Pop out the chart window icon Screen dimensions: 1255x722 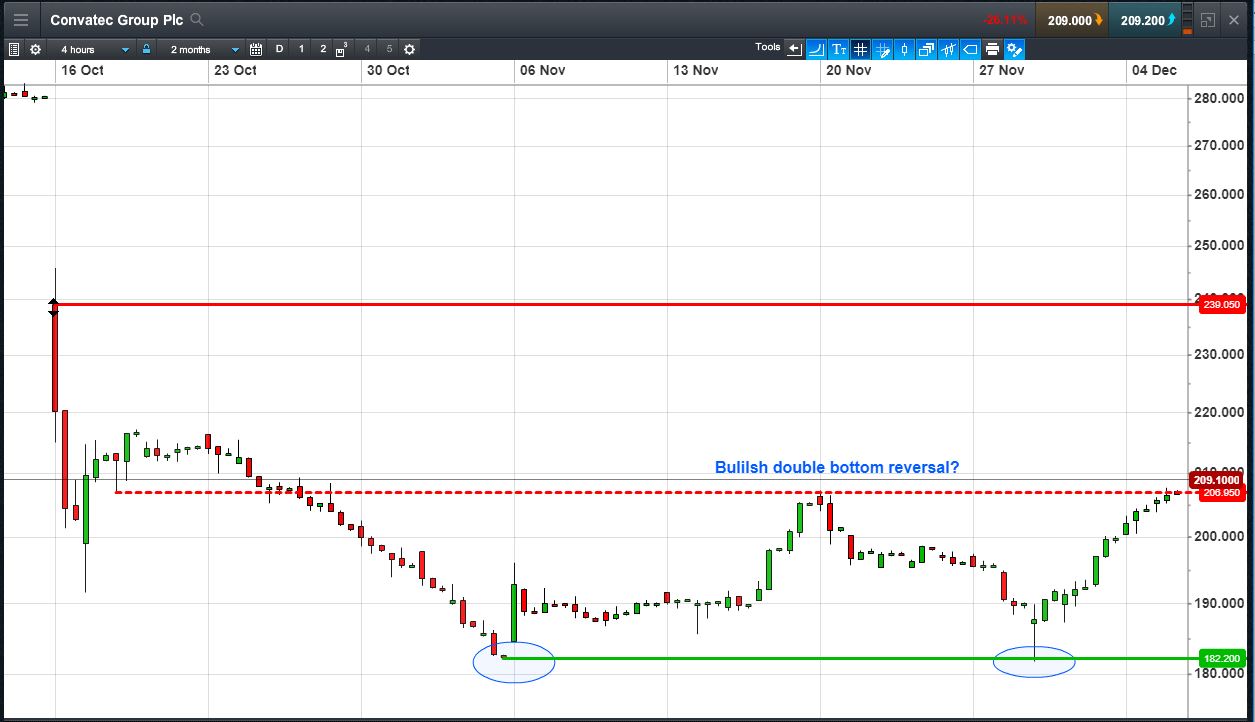point(1207,20)
